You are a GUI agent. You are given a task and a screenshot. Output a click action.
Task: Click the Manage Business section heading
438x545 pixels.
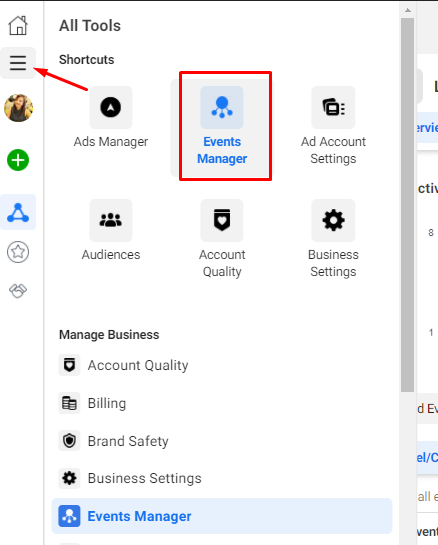click(109, 335)
